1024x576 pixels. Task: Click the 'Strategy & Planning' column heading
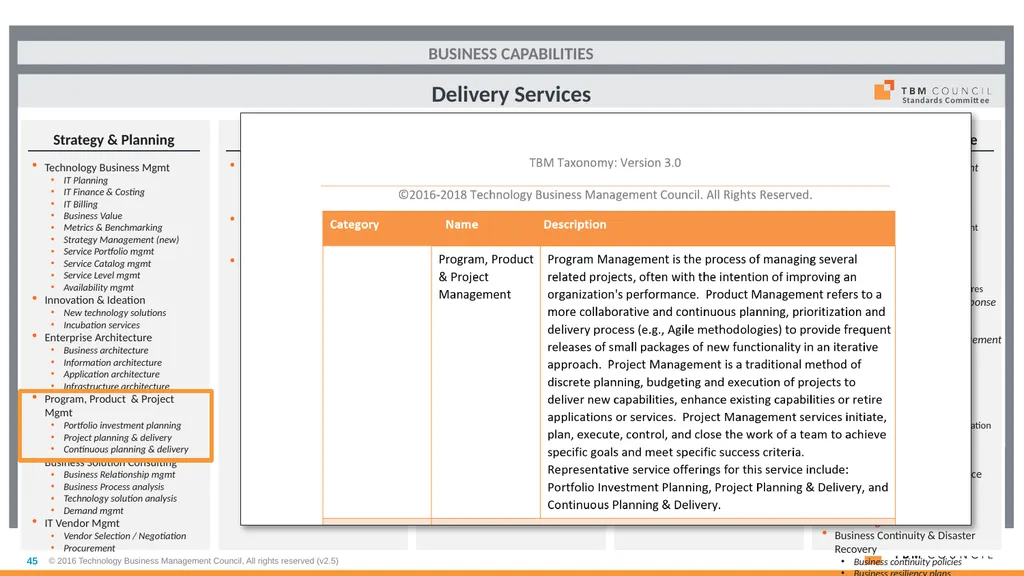114,140
